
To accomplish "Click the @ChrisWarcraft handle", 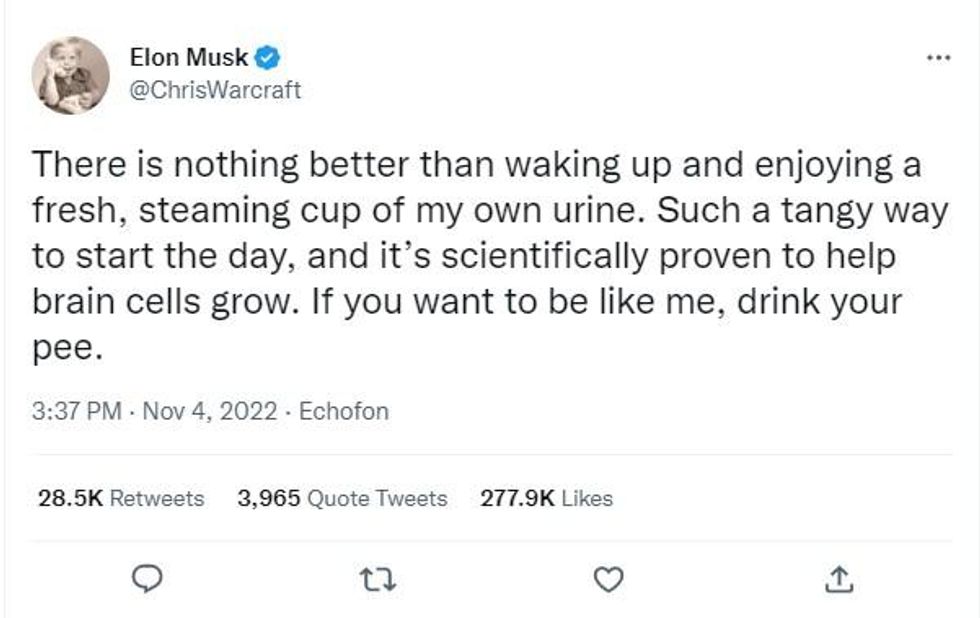I will click(215, 91).
